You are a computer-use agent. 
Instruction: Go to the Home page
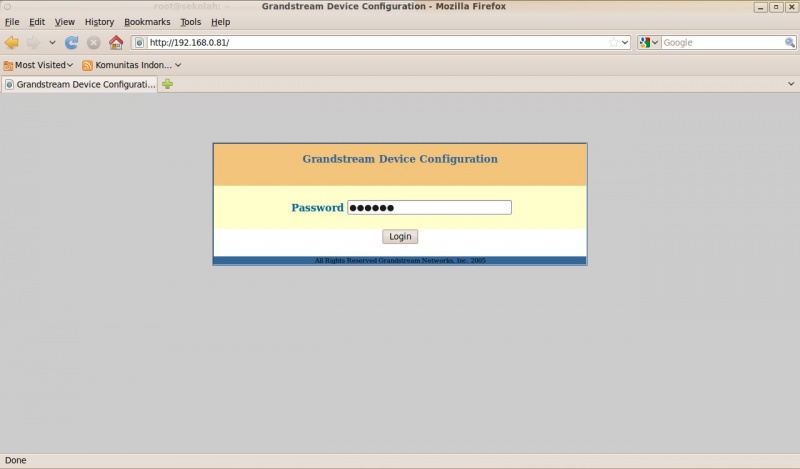tap(116, 43)
